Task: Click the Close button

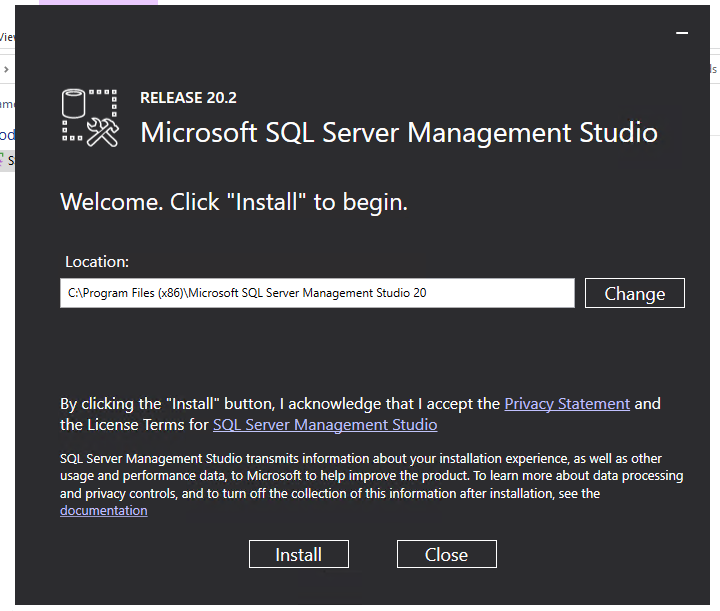Action: coord(446,554)
